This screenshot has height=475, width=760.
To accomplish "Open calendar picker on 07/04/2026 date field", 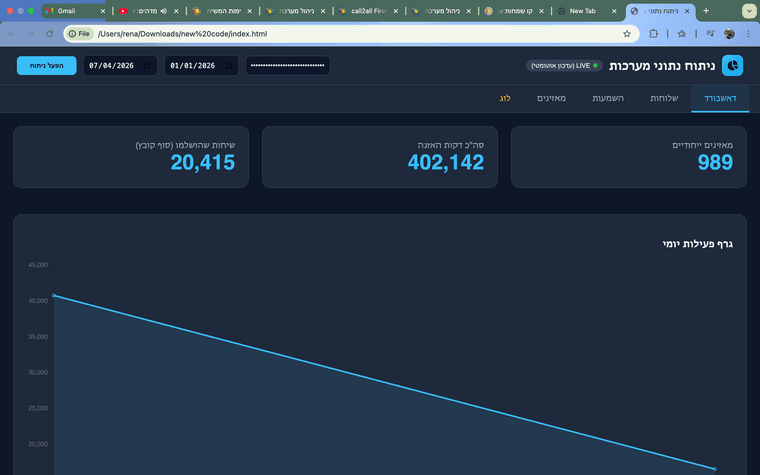I will (148, 66).
